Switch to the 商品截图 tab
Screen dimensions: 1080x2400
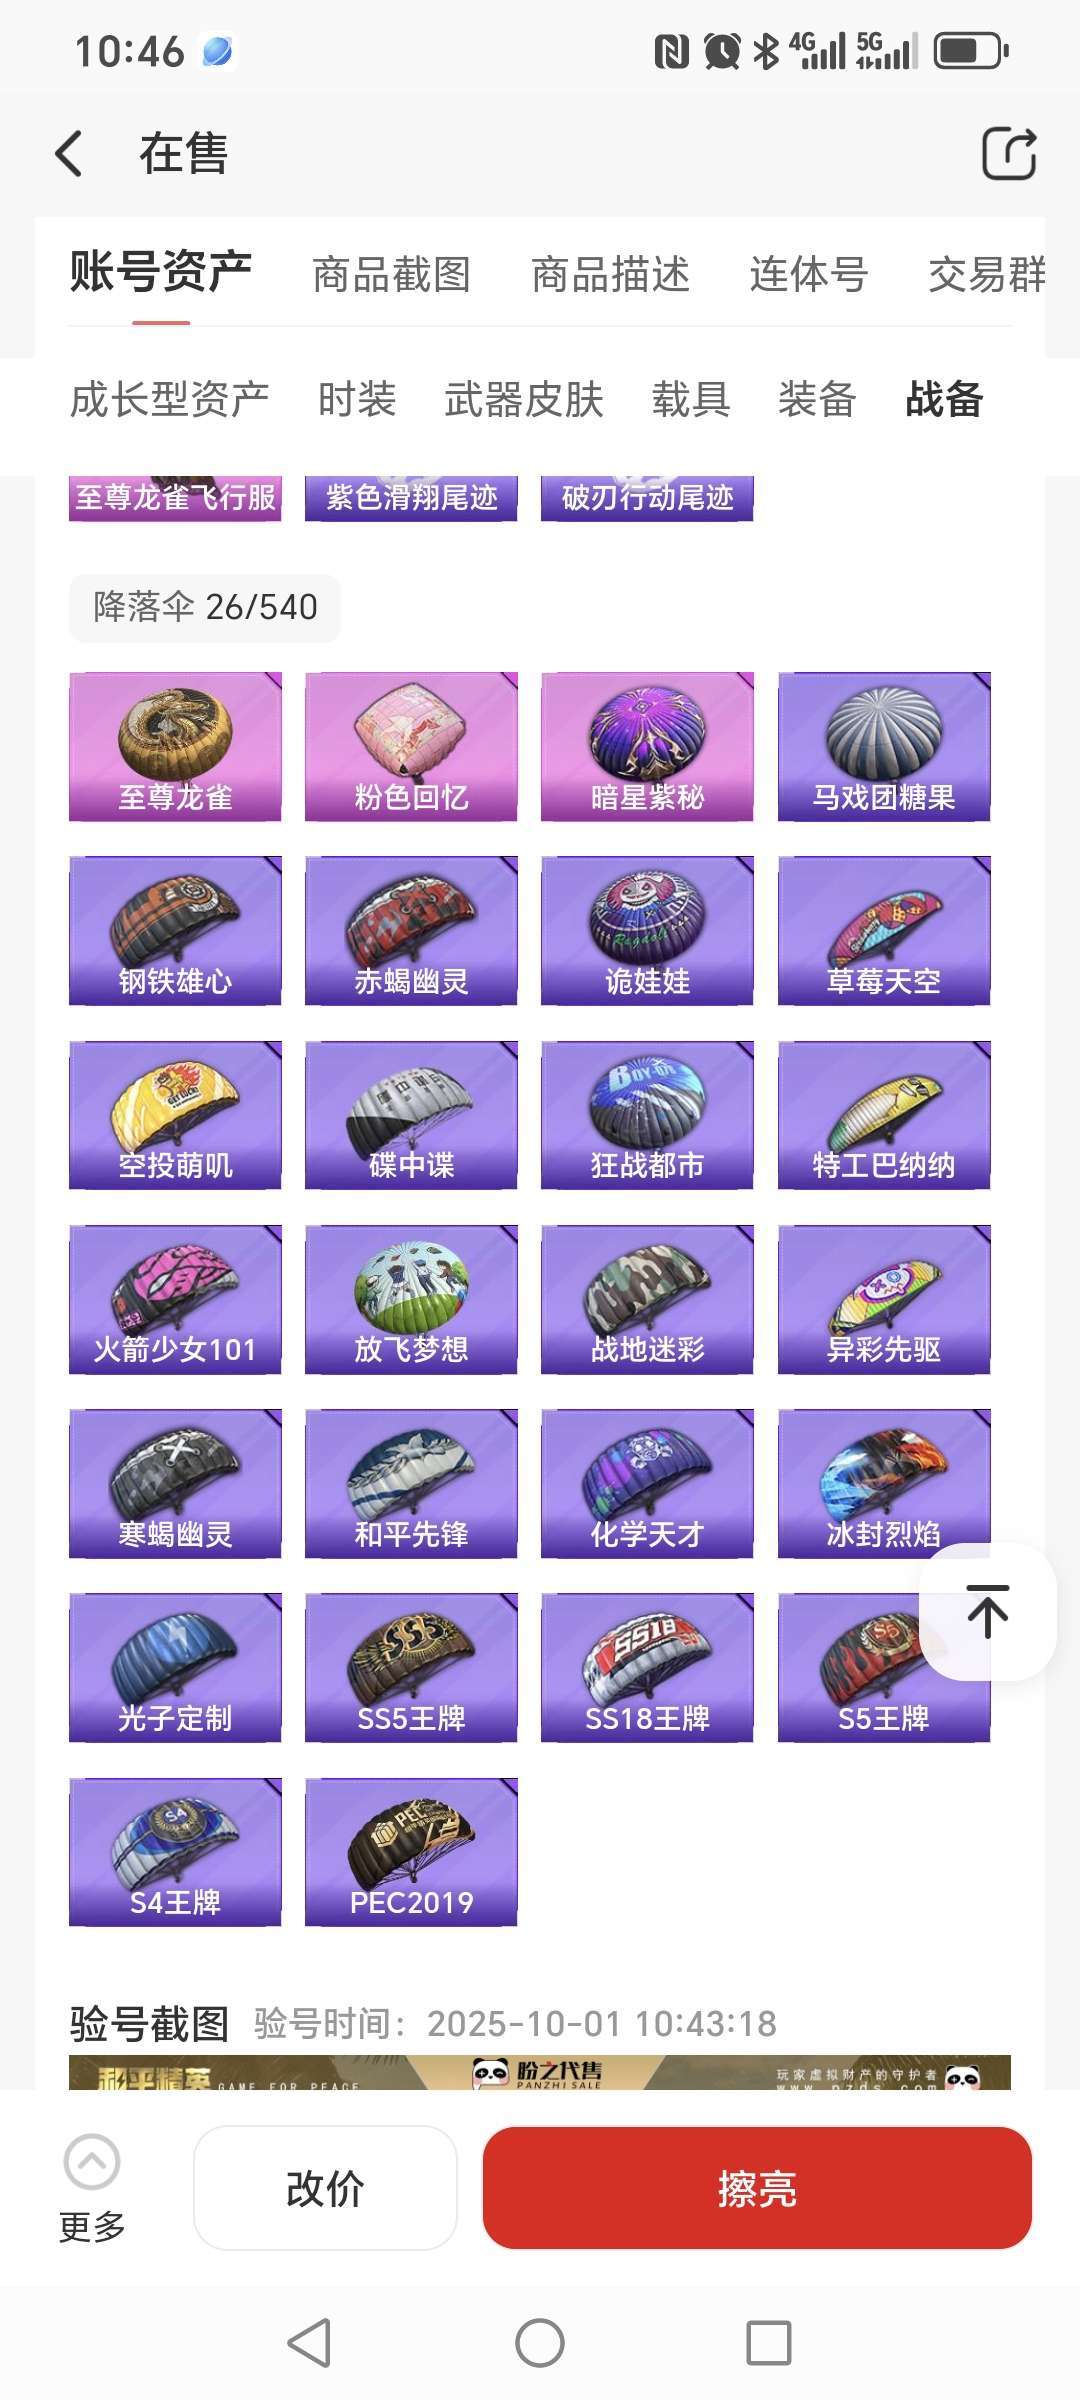[x=391, y=274]
